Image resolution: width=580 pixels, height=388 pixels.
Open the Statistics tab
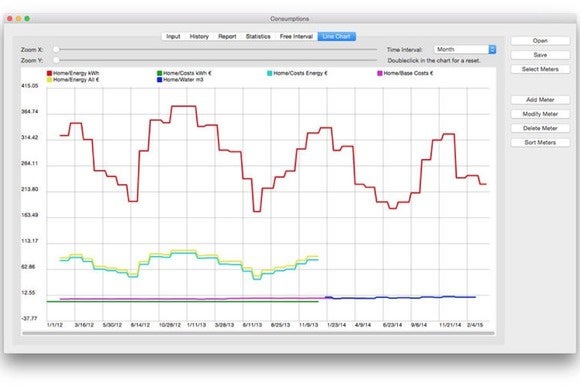tap(258, 36)
